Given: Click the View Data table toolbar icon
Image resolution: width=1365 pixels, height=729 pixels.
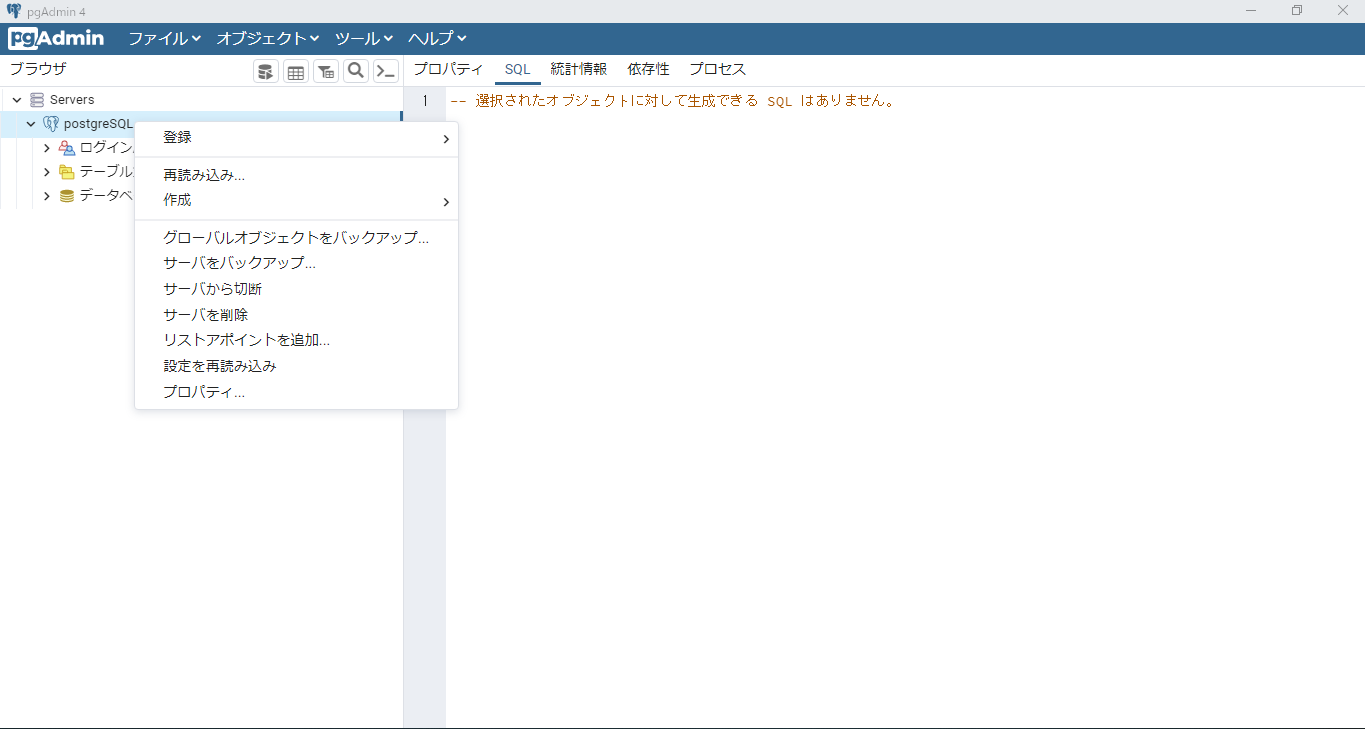Looking at the screenshot, I should pyautogui.click(x=295, y=71).
